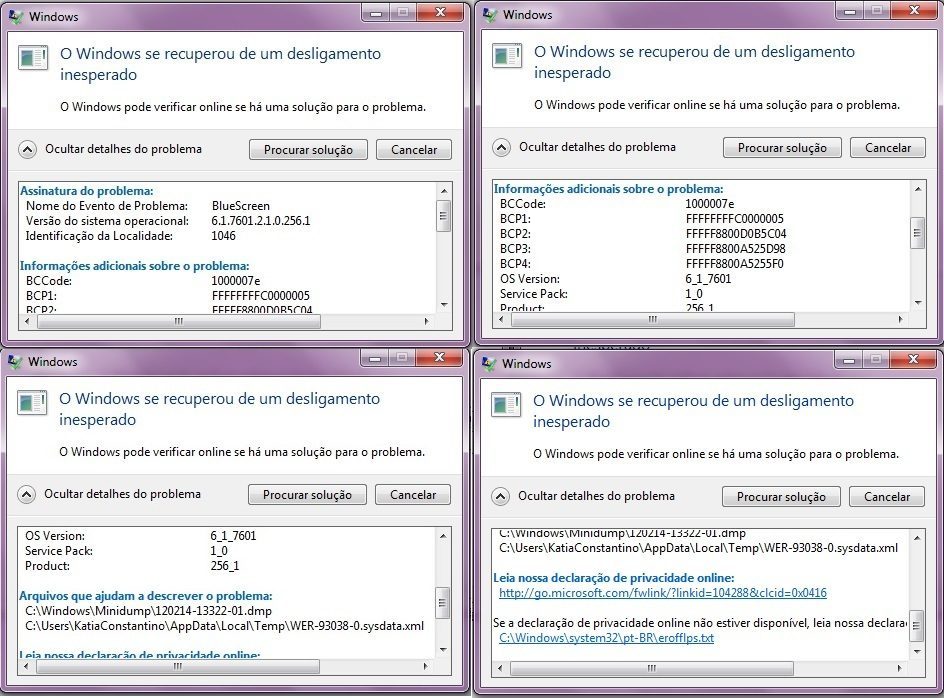Click Cancelar in the dialog with microsoft.com link
944x698 pixels.
click(x=887, y=496)
